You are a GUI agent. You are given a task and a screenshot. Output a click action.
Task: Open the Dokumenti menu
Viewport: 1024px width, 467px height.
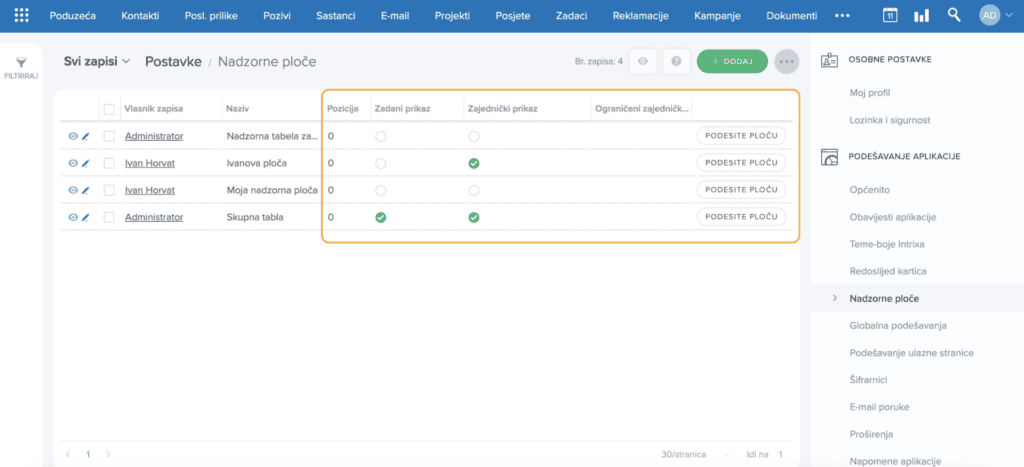[792, 16]
